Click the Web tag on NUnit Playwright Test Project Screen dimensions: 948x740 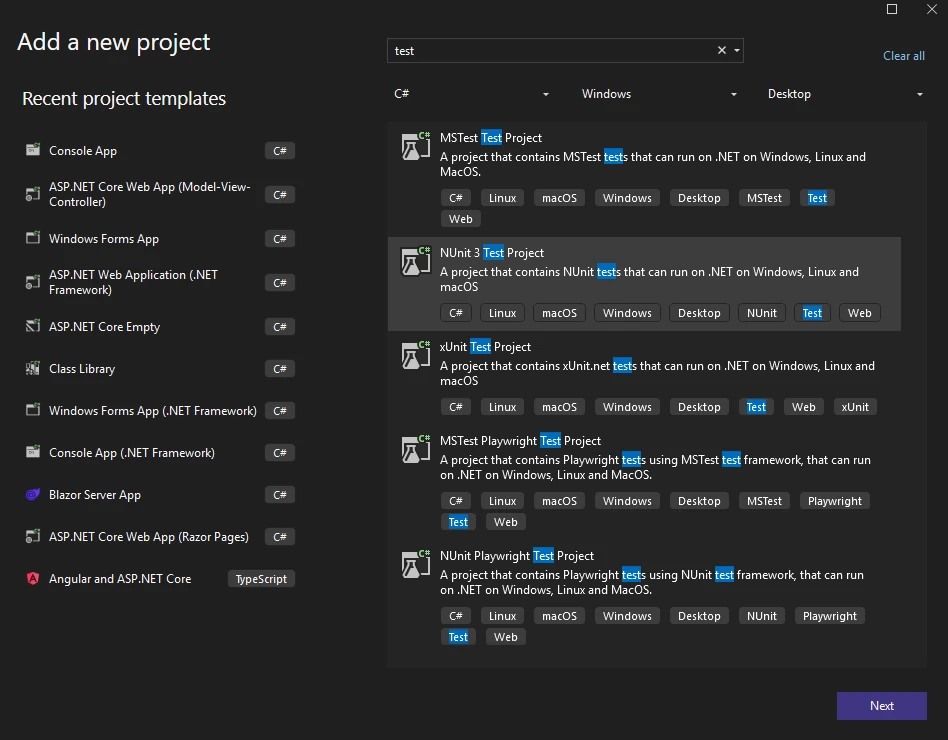pos(505,637)
